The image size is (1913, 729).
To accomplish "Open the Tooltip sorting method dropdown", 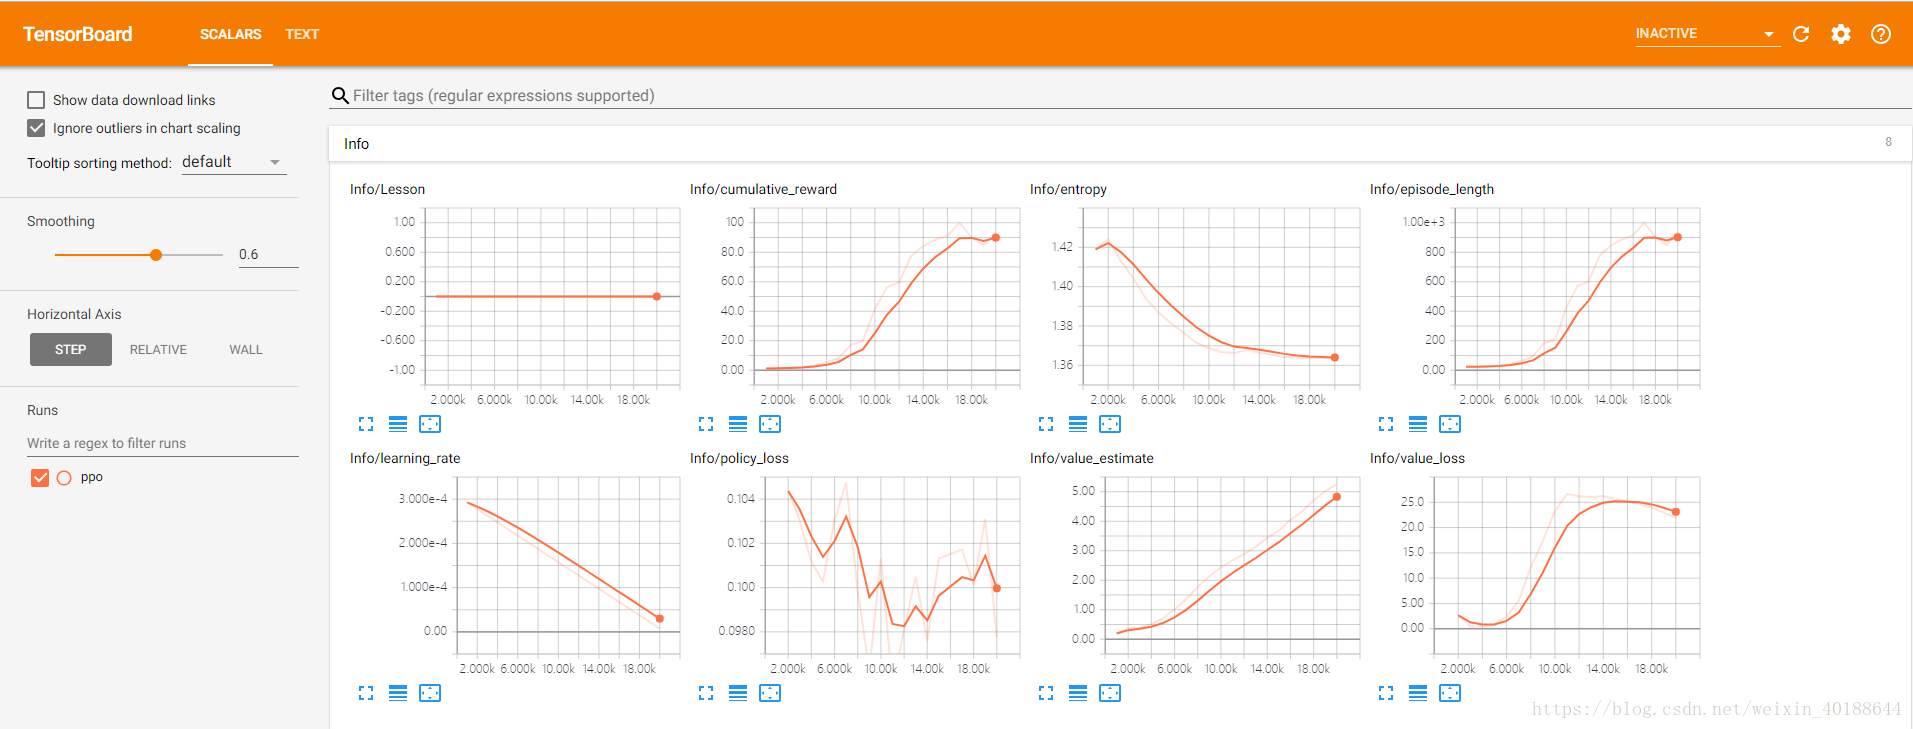I will tap(234, 162).
